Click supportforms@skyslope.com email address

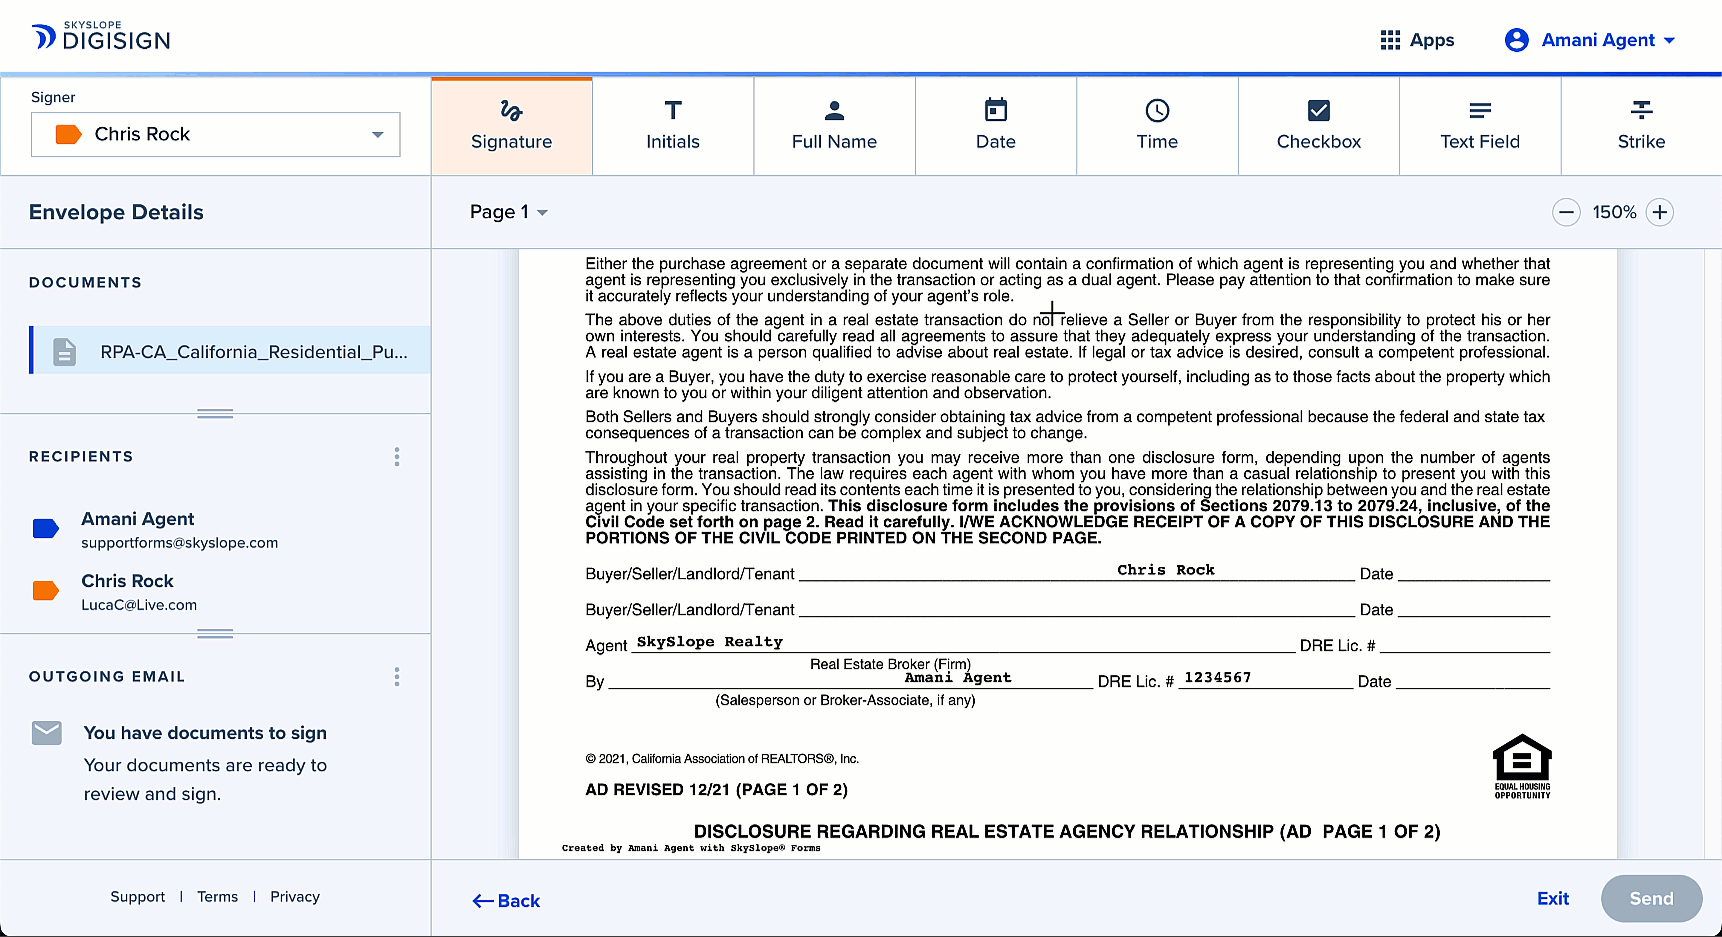180,543
